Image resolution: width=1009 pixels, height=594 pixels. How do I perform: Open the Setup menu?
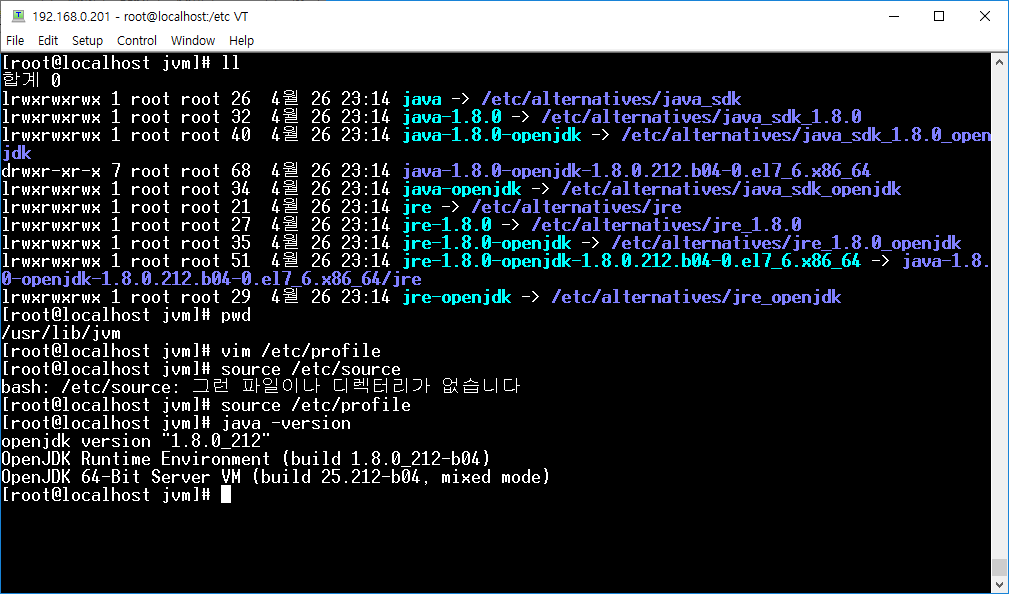(x=87, y=41)
